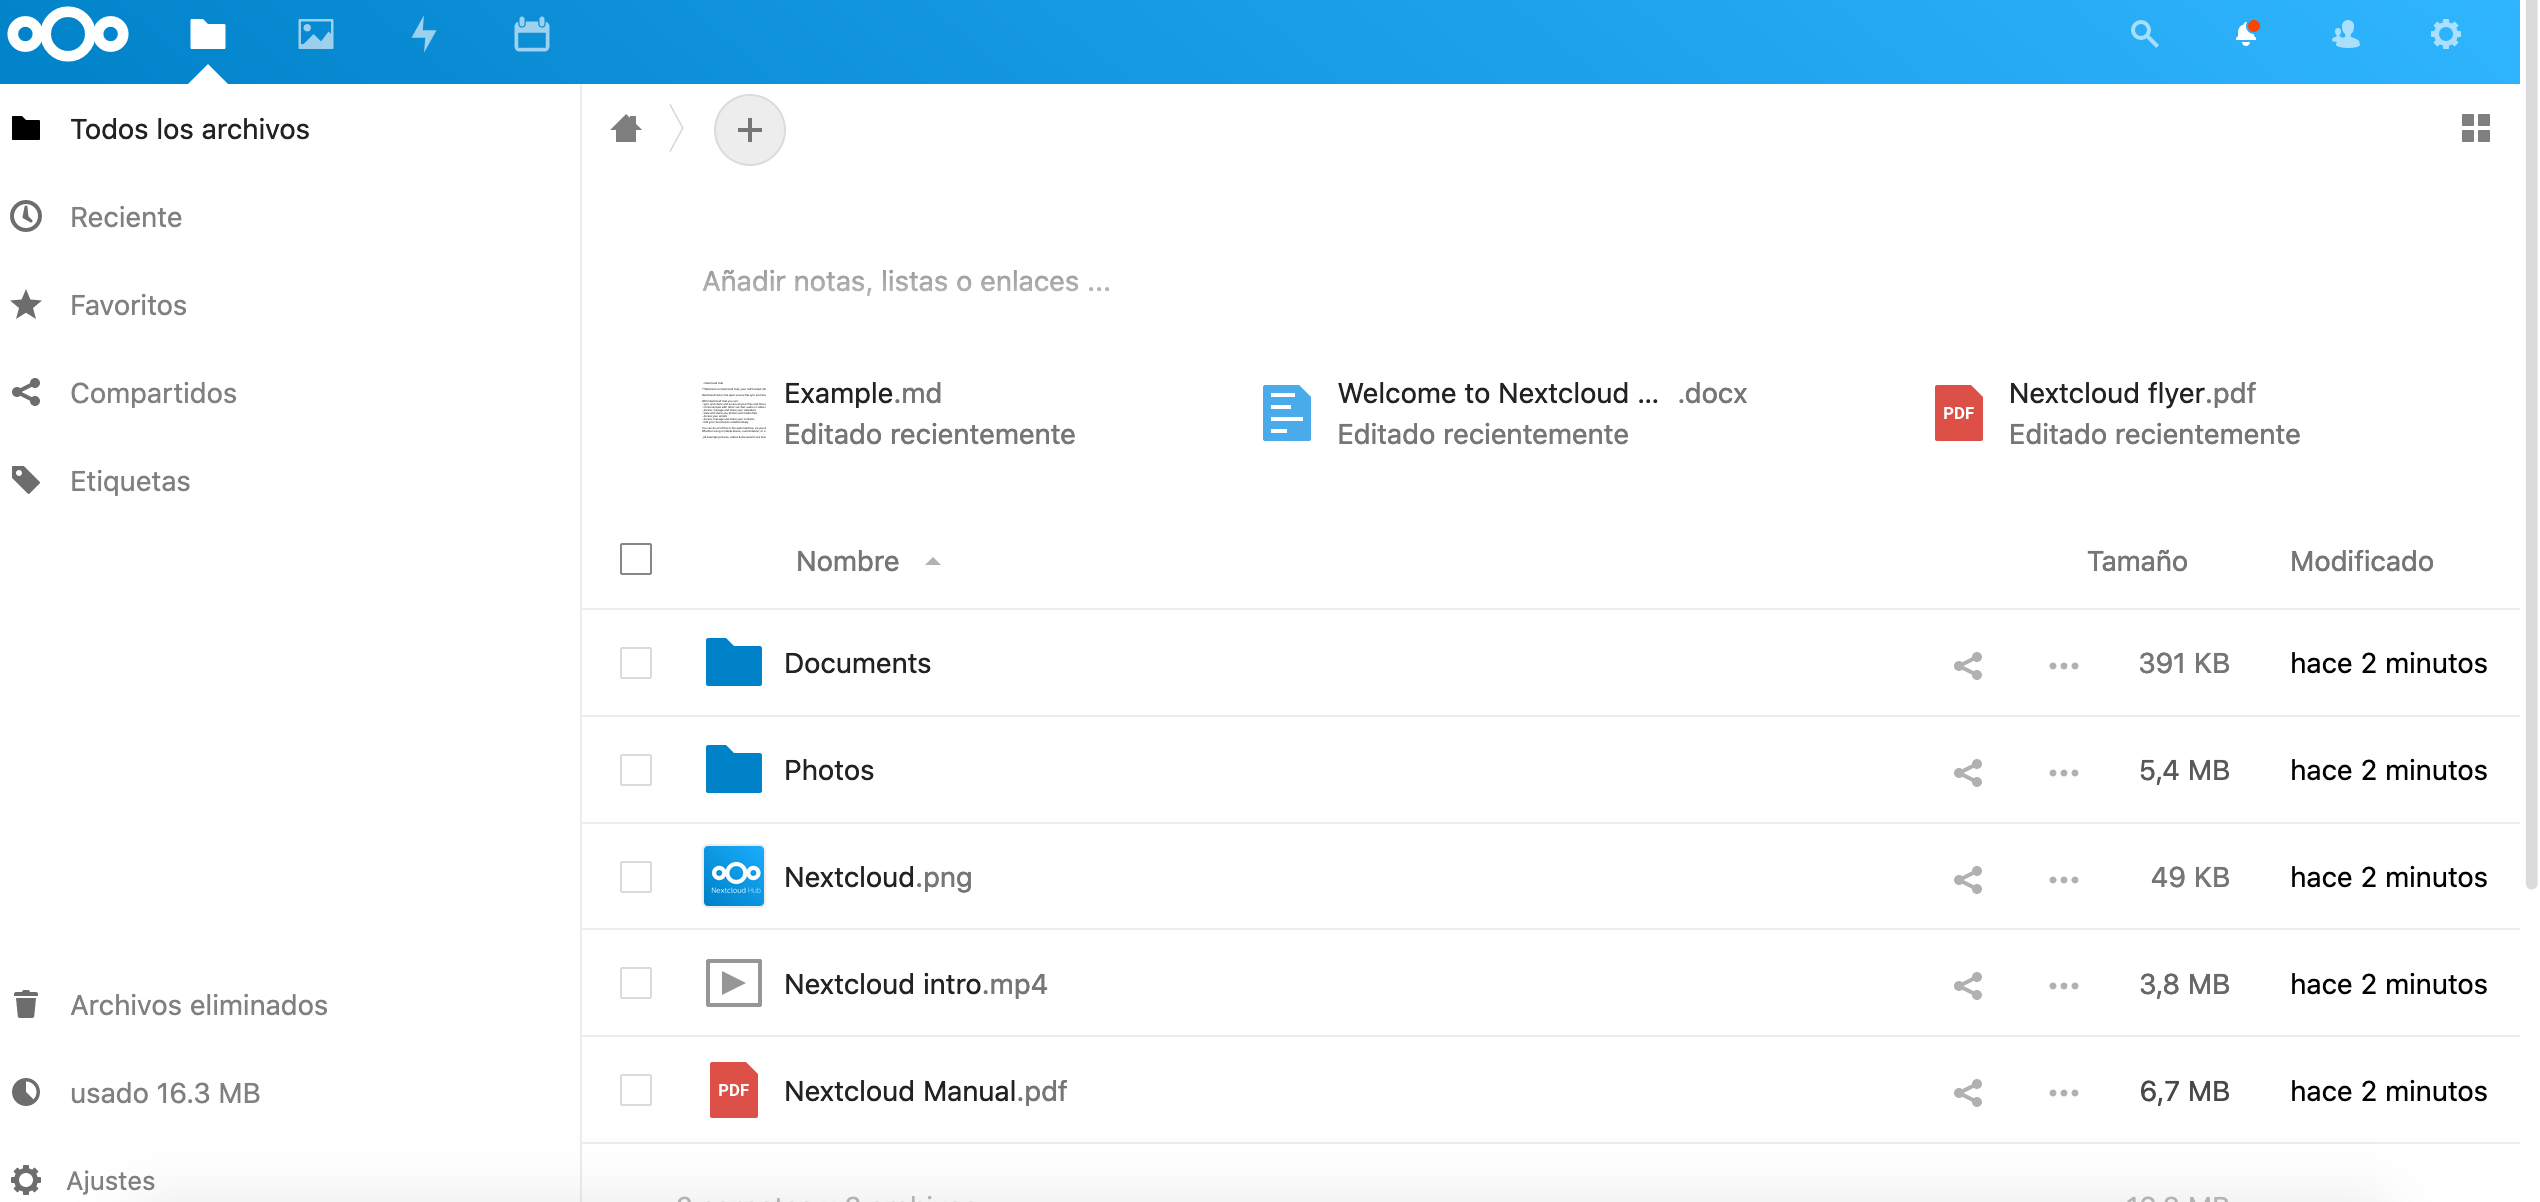Check the Nextcloud Manual.pdf checkbox
This screenshot has width=2540, height=1202.
(x=636, y=1090)
